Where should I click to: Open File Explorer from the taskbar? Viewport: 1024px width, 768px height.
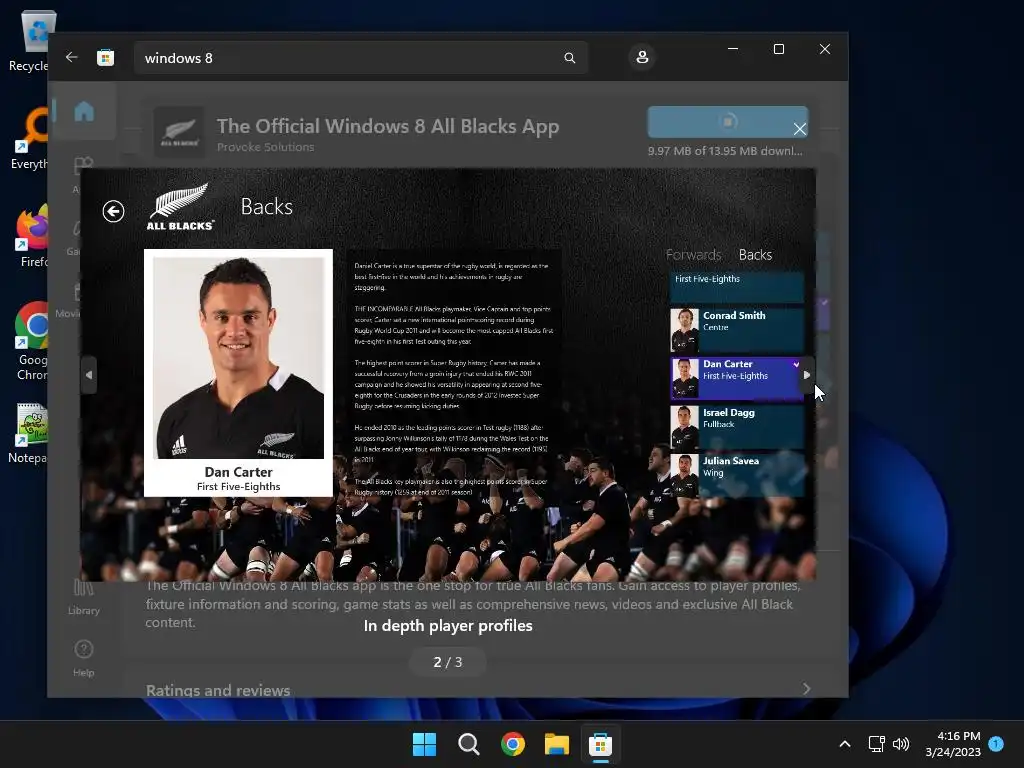pos(557,744)
